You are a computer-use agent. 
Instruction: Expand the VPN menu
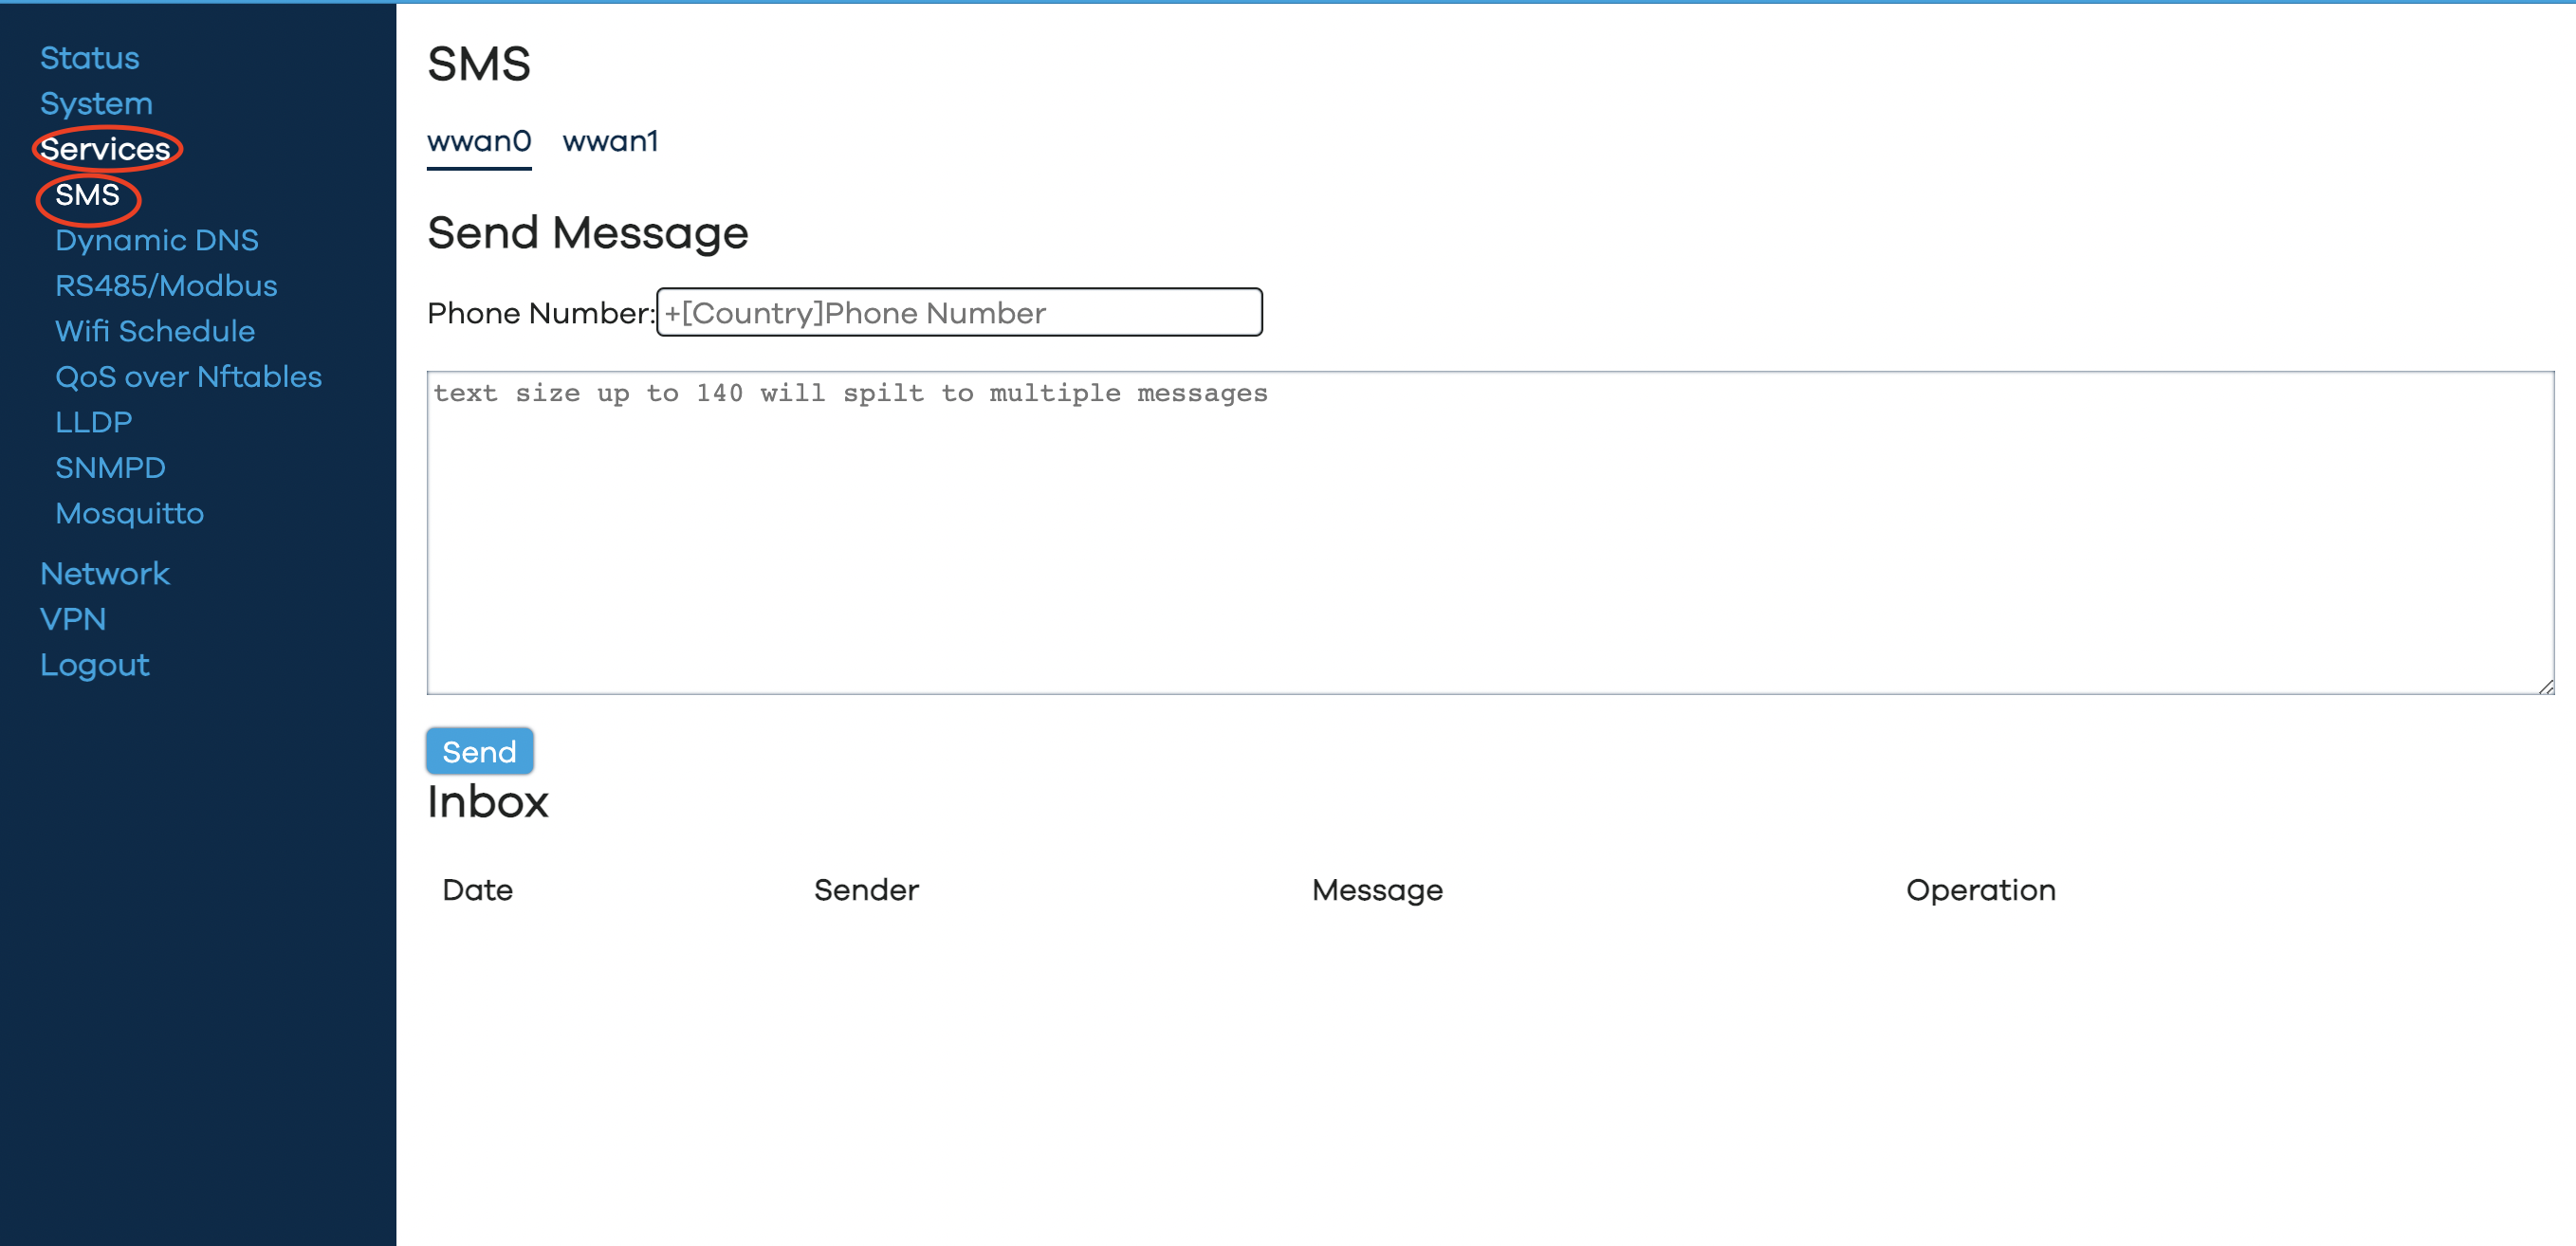coord(73,619)
